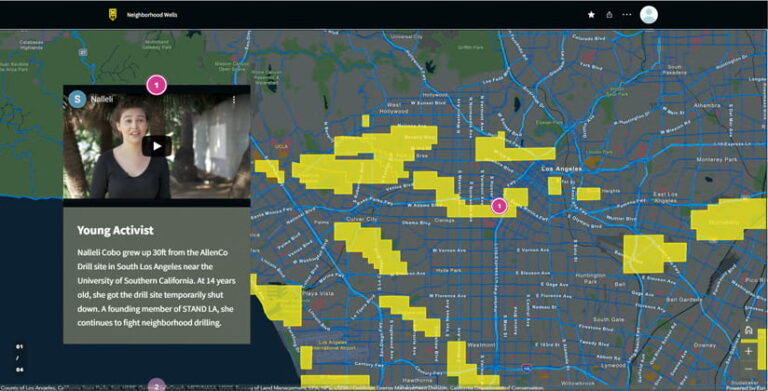Click pink map marker 1 near USC
The height and width of the screenshot is (391, 768).
pos(499,206)
